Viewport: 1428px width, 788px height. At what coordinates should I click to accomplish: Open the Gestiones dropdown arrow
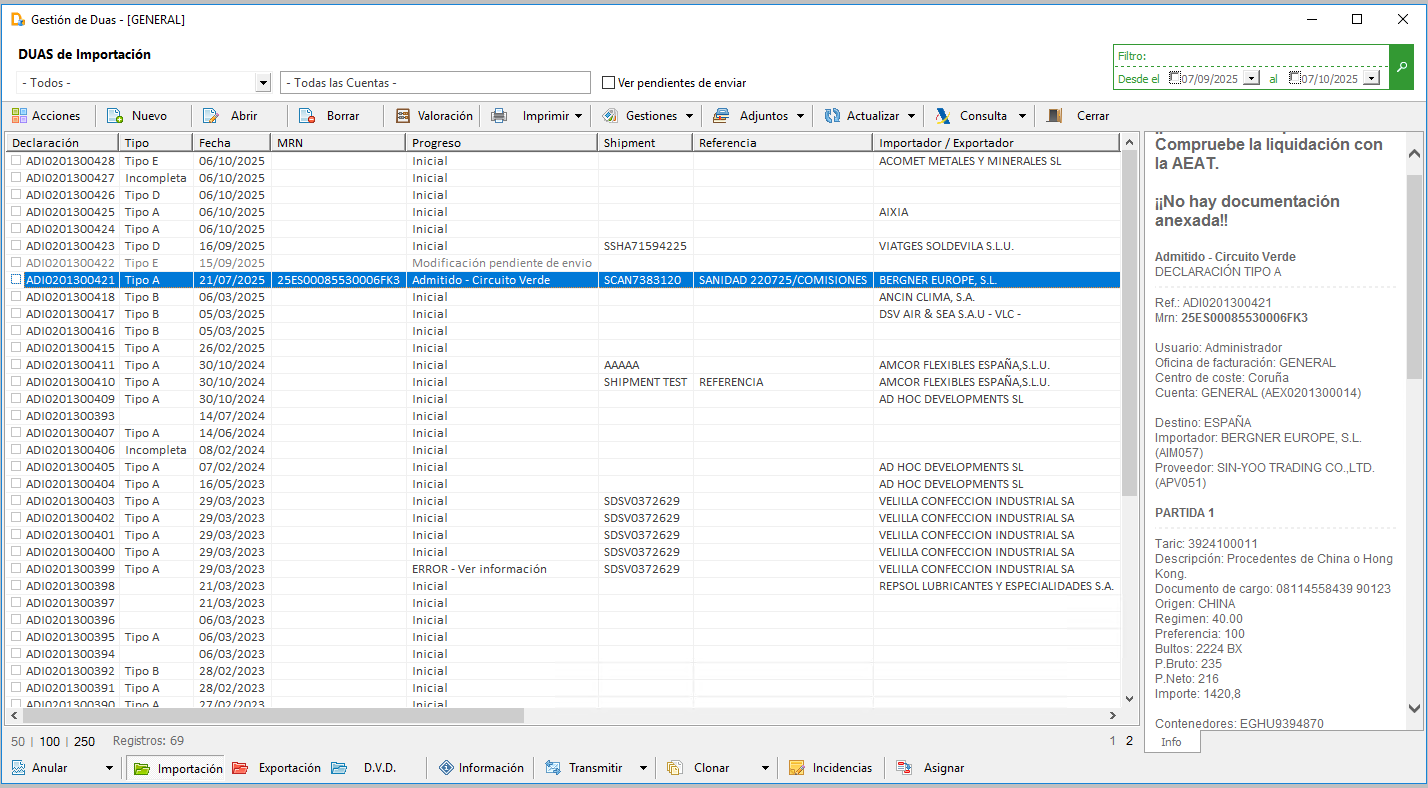pyautogui.click(x=689, y=116)
